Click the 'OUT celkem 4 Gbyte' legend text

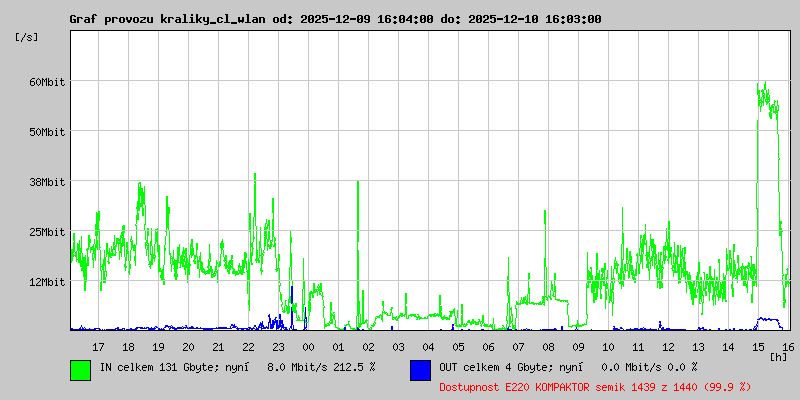click(x=497, y=367)
